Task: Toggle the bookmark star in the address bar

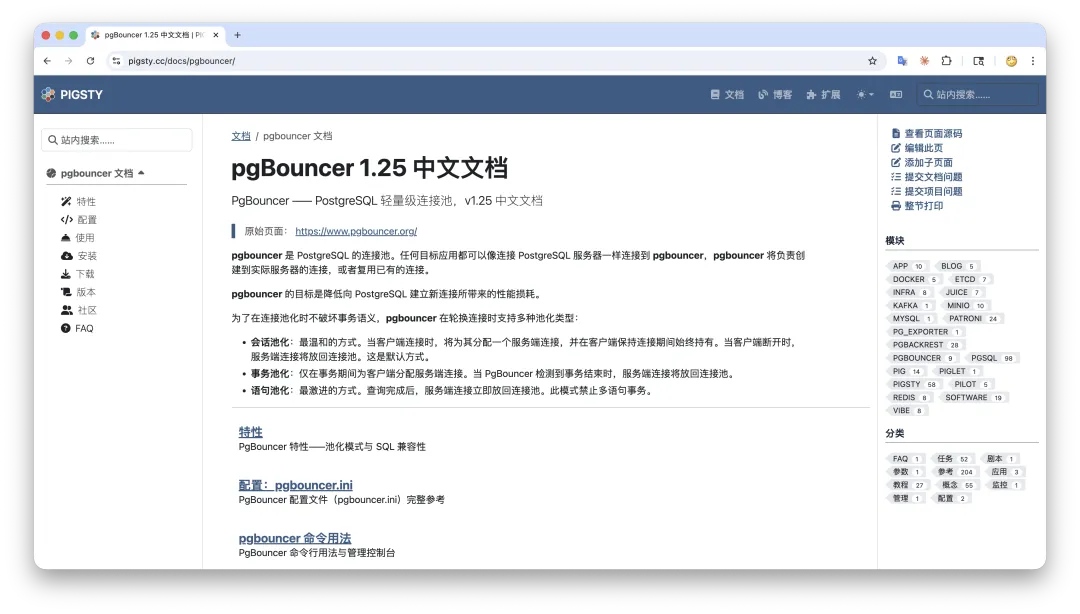Action: point(874,60)
